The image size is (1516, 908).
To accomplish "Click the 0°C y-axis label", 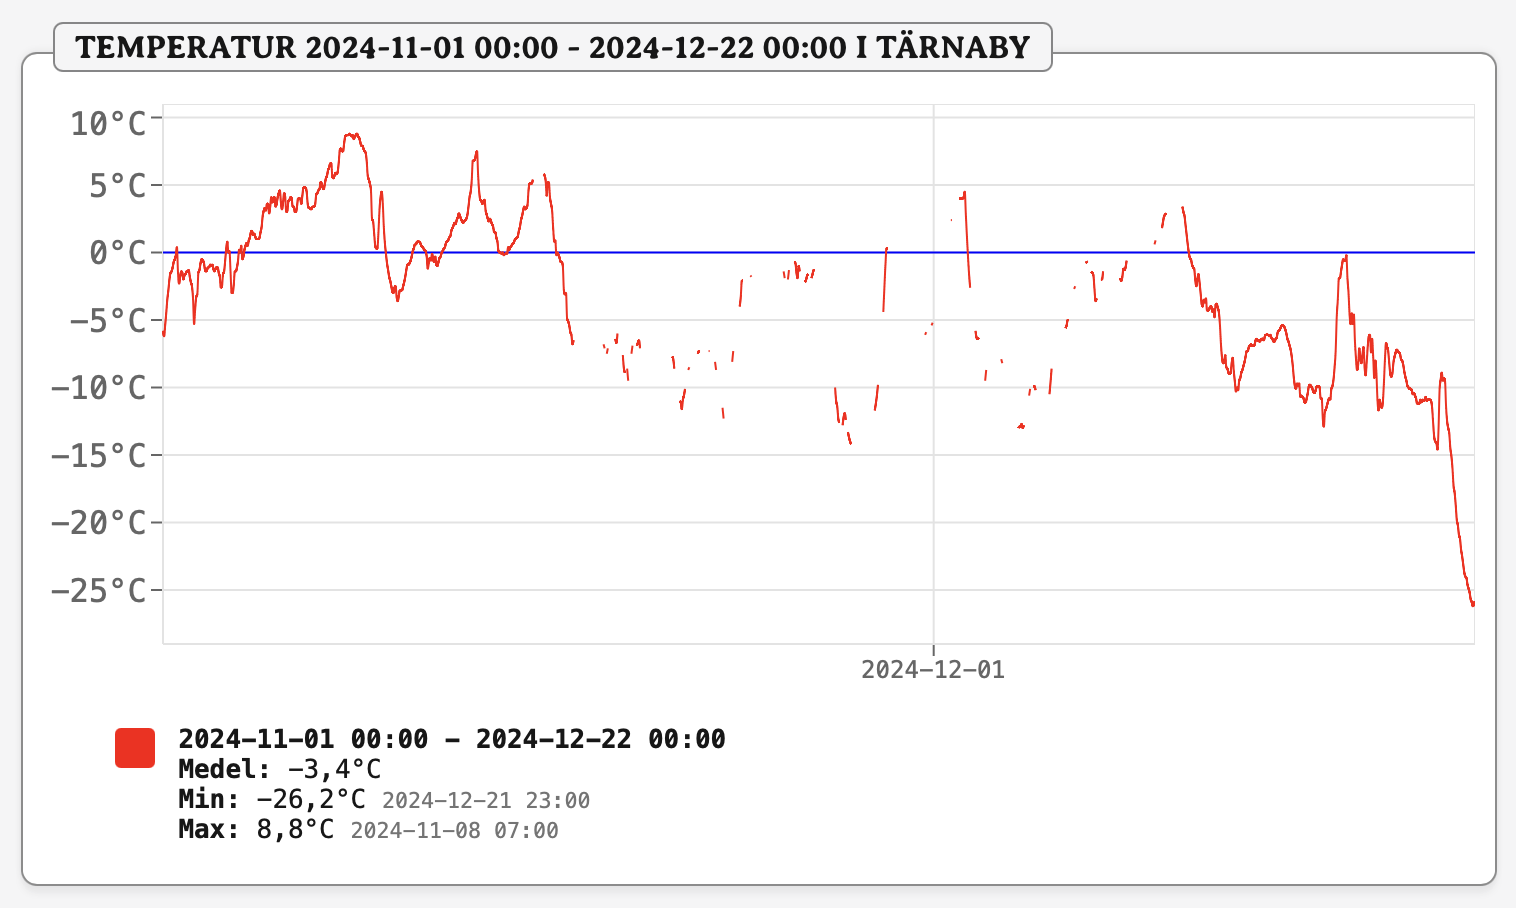I will pyautogui.click(x=117, y=253).
